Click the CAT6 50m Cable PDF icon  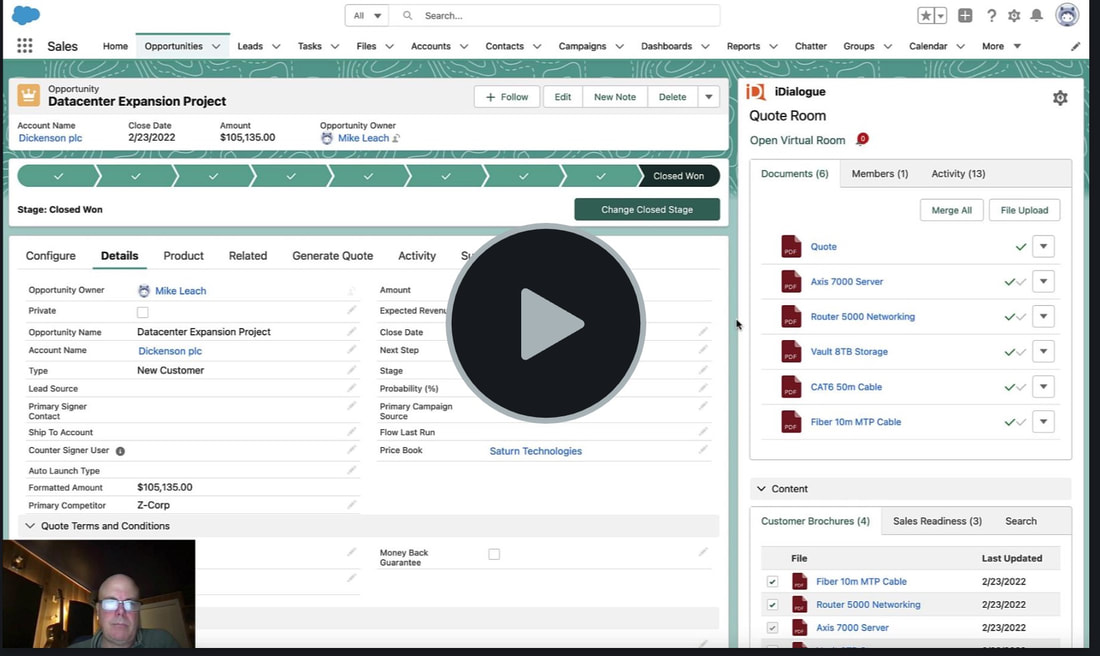pyautogui.click(x=791, y=387)
